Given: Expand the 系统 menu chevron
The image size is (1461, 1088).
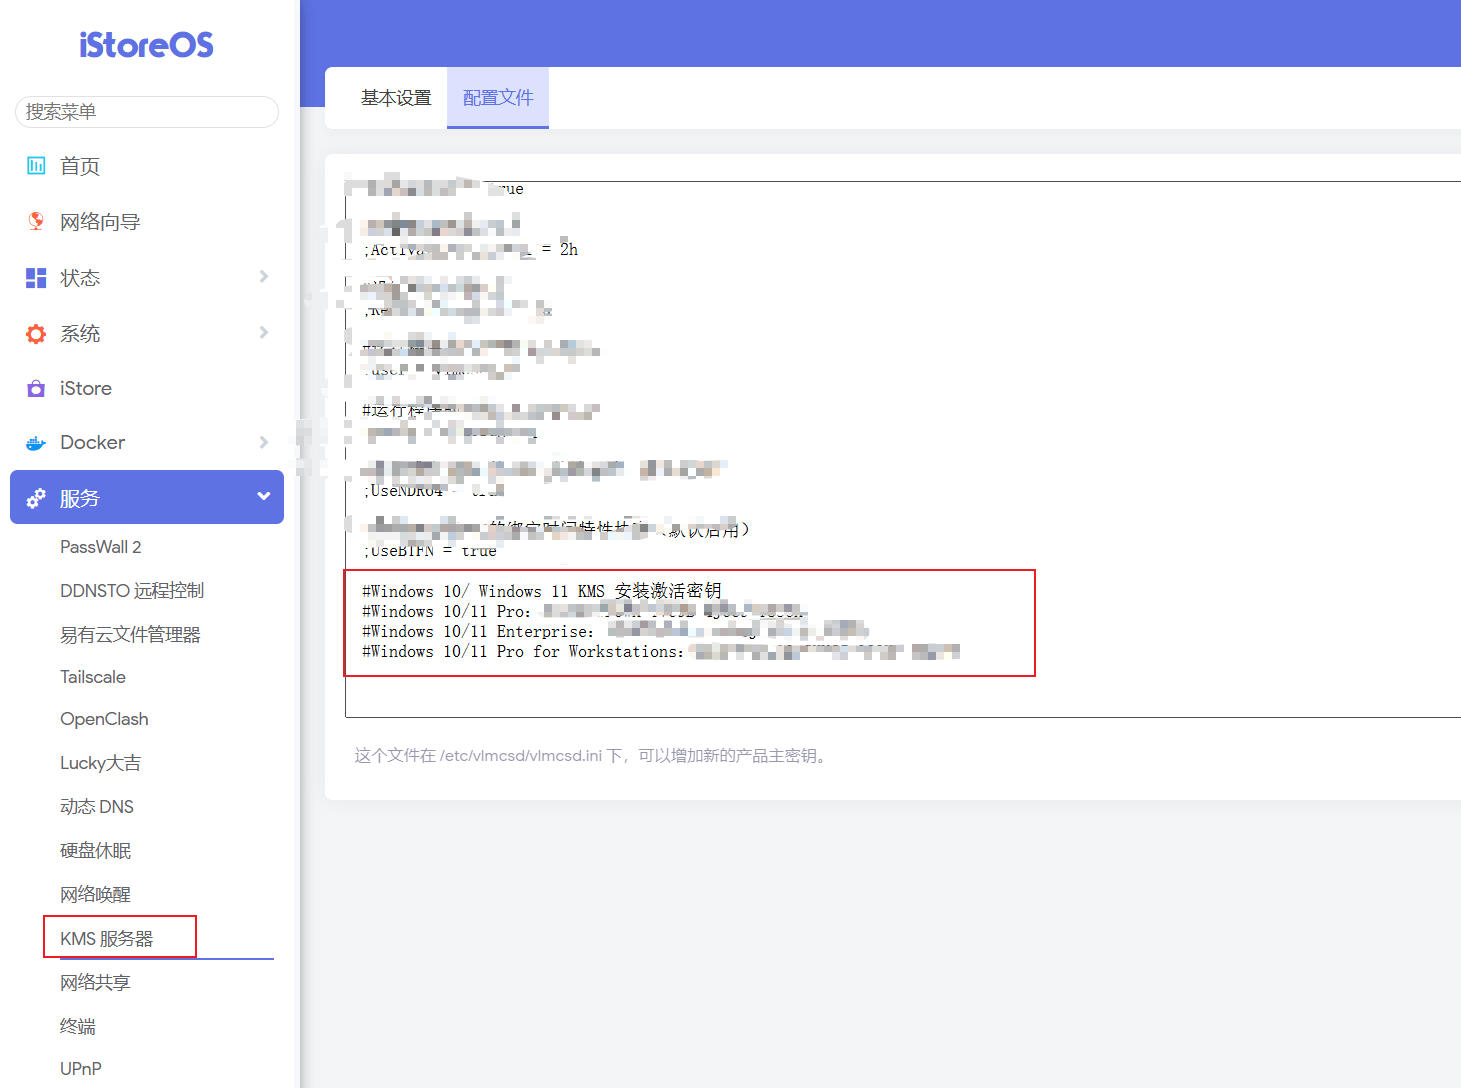Looking at the screenshot, I should point(264,333).
